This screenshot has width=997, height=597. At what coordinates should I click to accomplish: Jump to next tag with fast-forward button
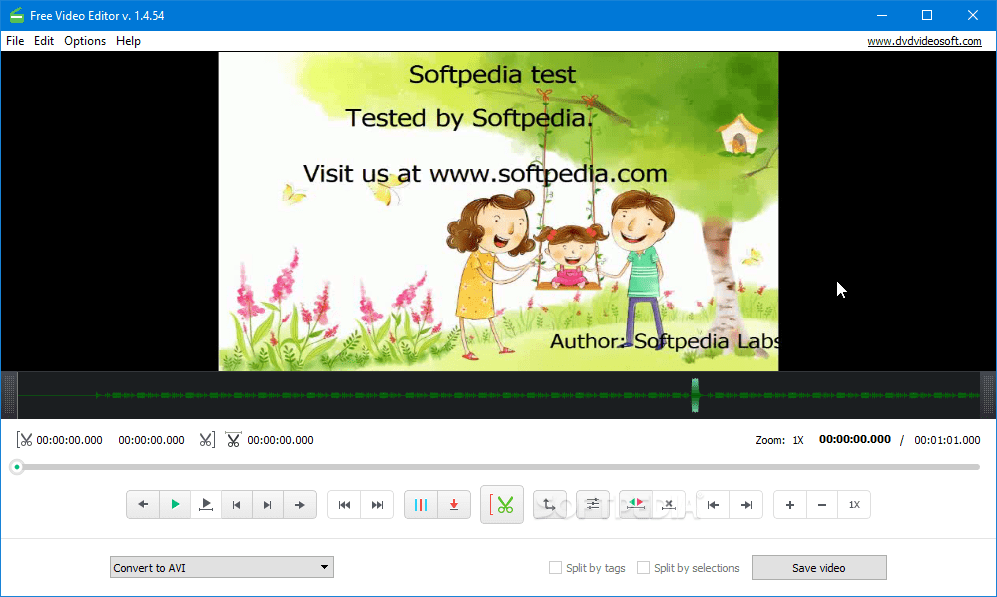pyautogui.click(x=377, y=505)
